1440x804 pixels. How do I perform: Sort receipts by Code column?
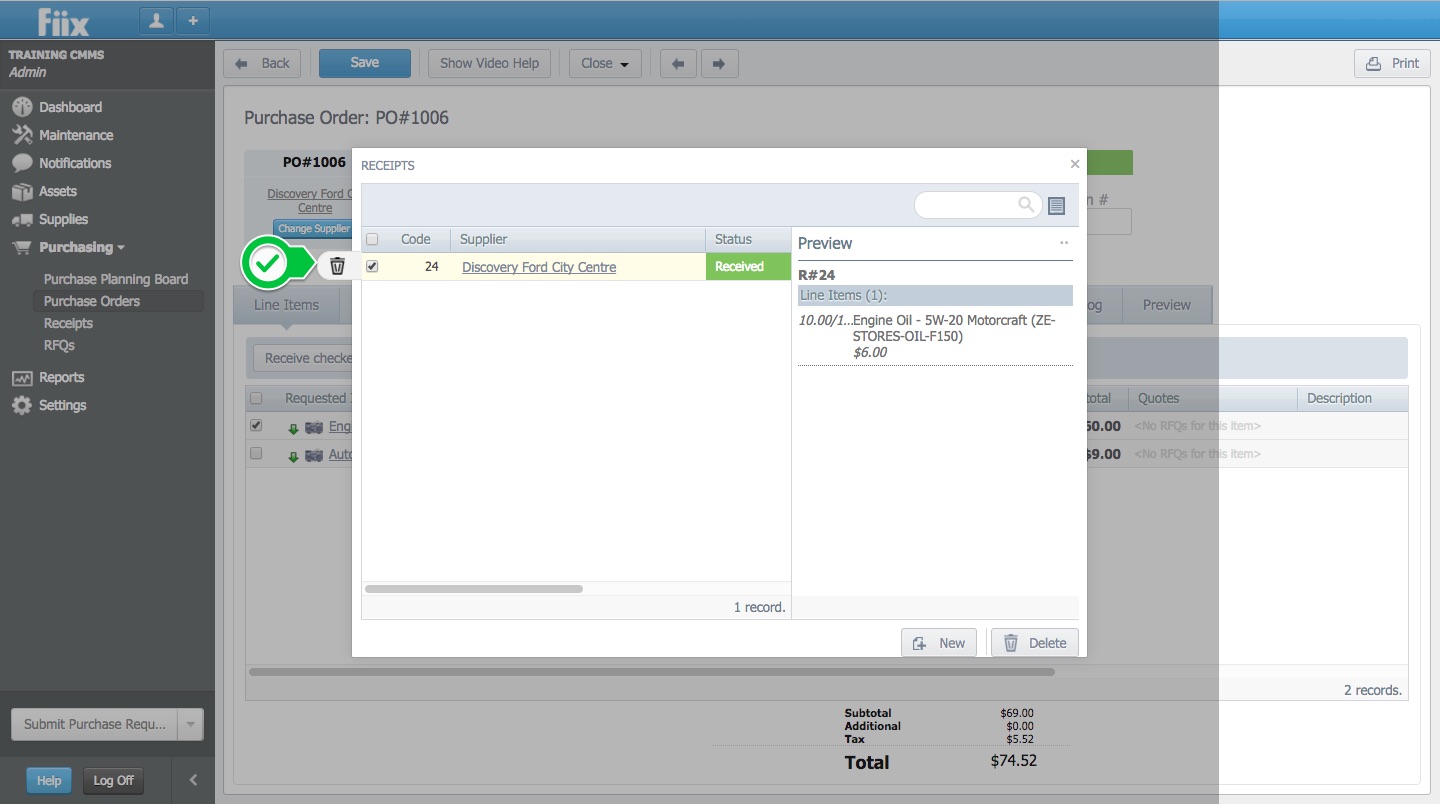click(416, 240)
